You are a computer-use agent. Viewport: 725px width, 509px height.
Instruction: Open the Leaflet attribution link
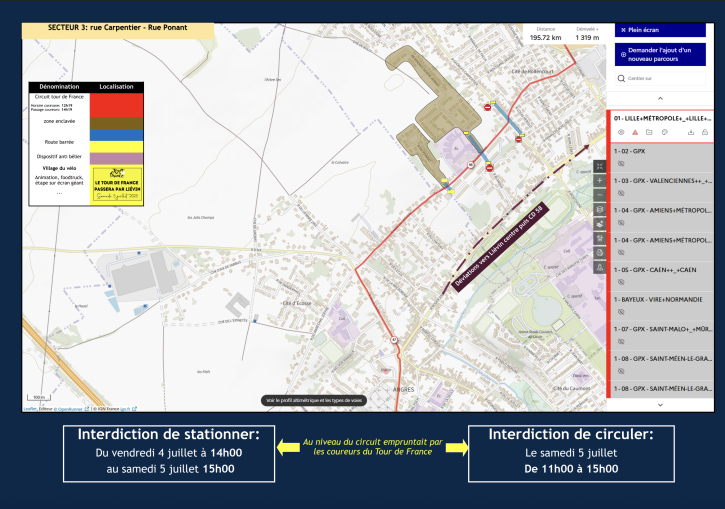pyautogui.click(x=30, y=409)
